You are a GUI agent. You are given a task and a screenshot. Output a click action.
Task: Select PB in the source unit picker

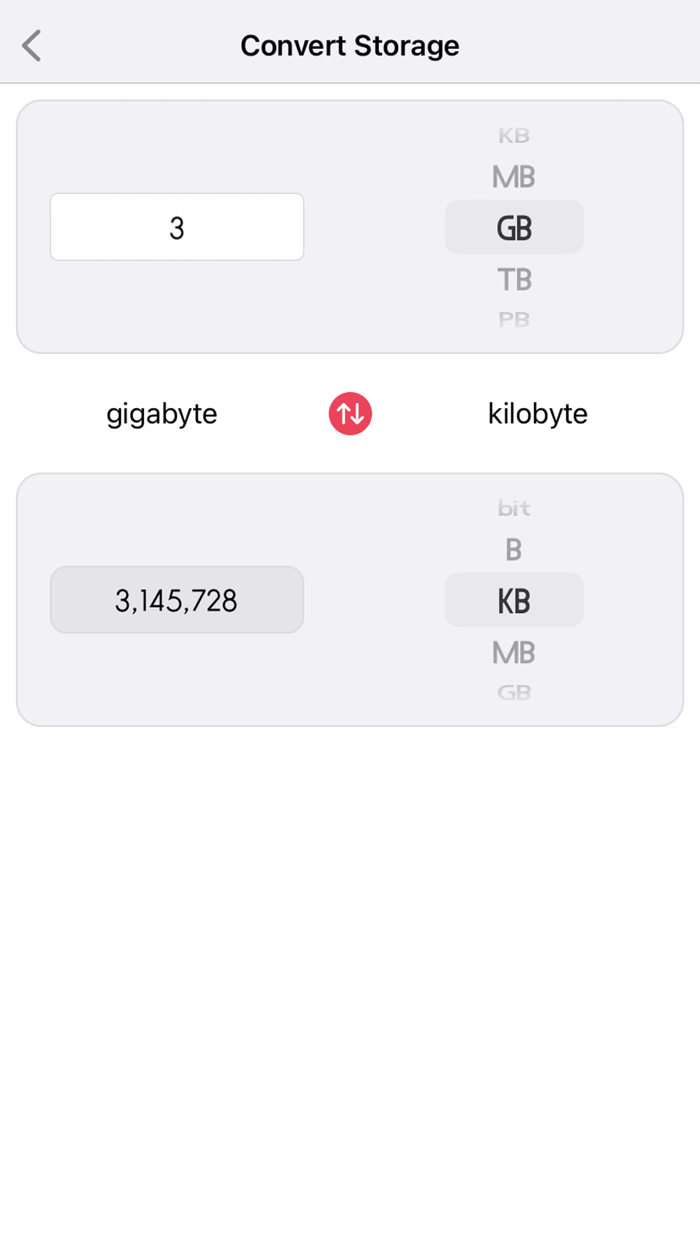(x=514, y=318)
